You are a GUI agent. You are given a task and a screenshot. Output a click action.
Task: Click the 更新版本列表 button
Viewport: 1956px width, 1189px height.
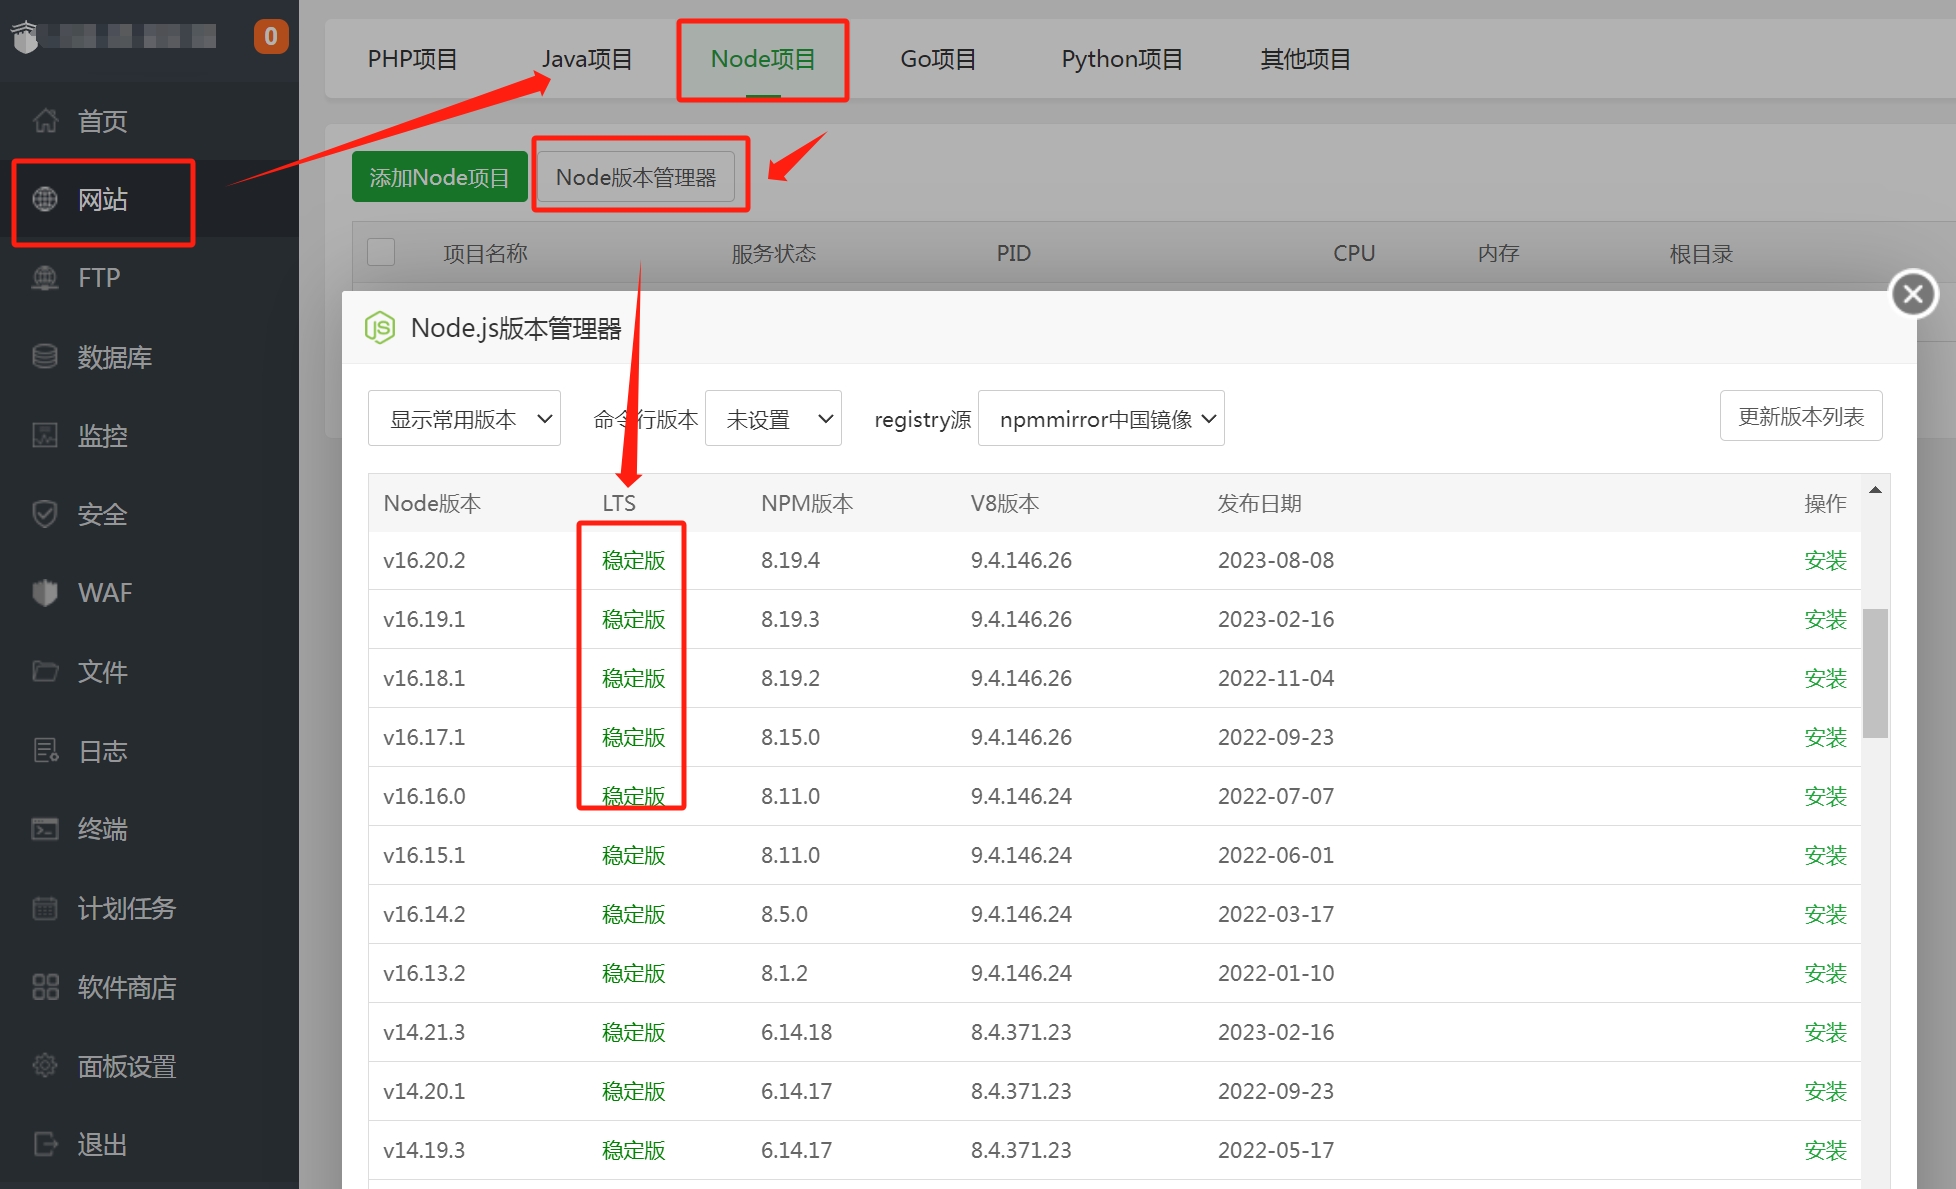1800,416
